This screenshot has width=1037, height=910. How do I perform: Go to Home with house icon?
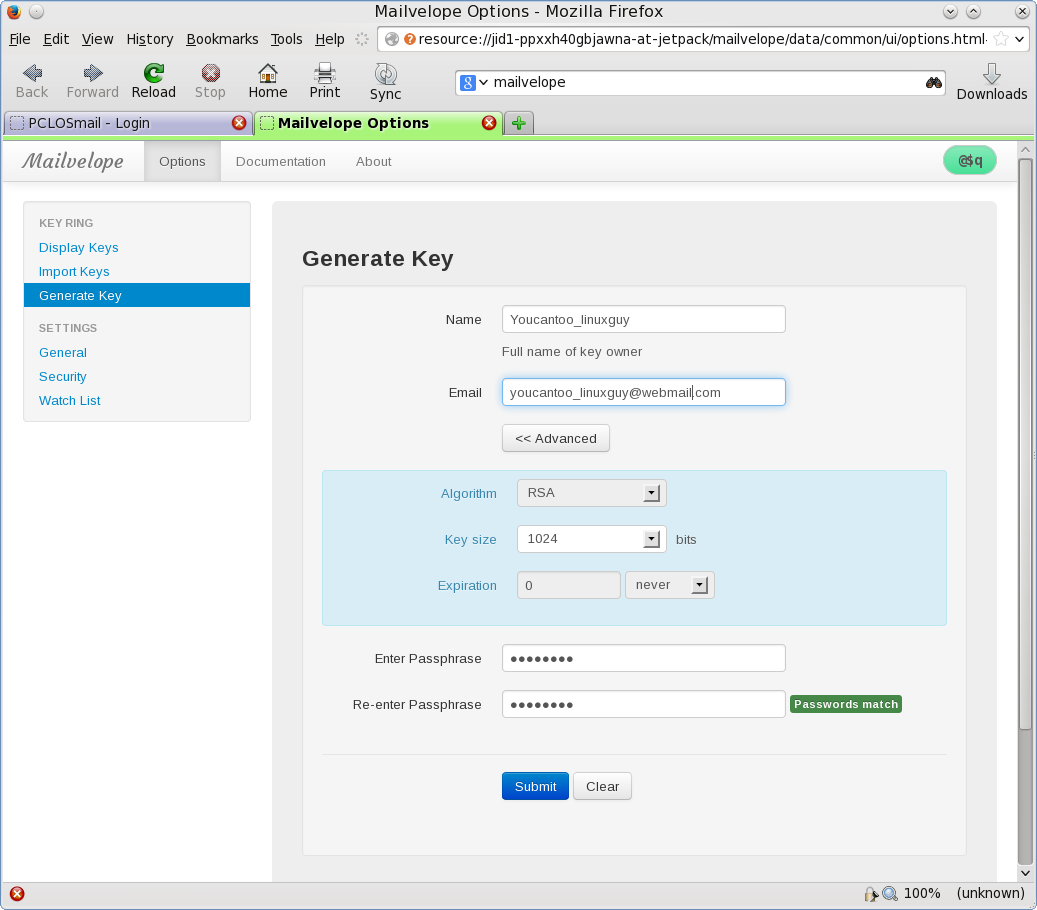[268, 73]
